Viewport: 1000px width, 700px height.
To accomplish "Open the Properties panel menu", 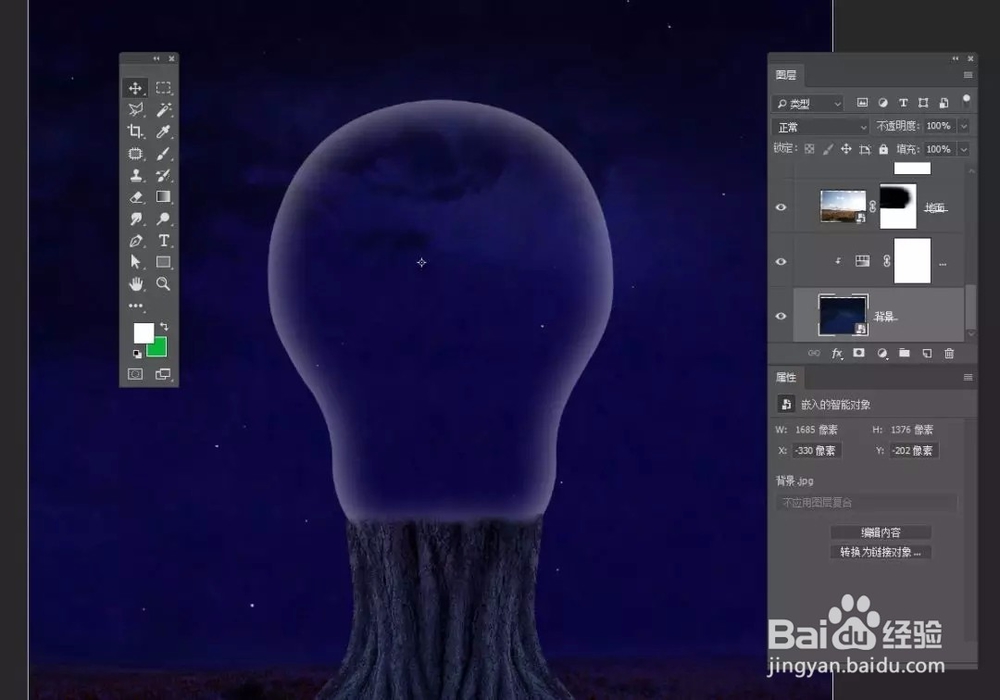I will pyautogui.click(x=967, y=377).
